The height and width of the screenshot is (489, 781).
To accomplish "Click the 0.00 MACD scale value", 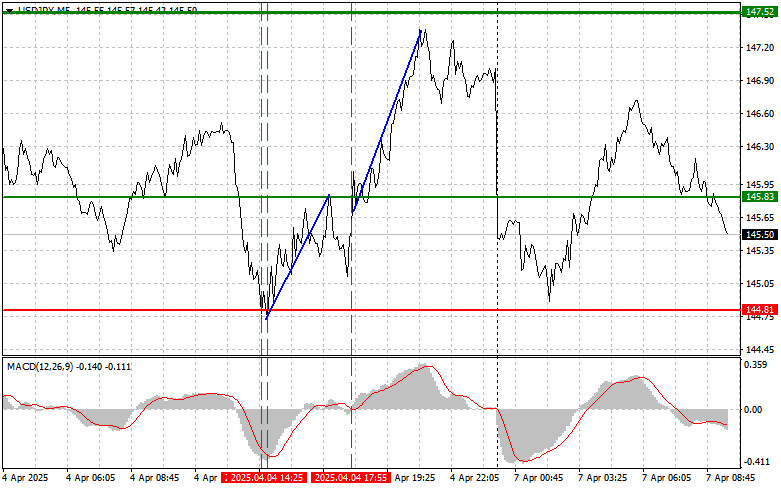I will coord(753,409).
